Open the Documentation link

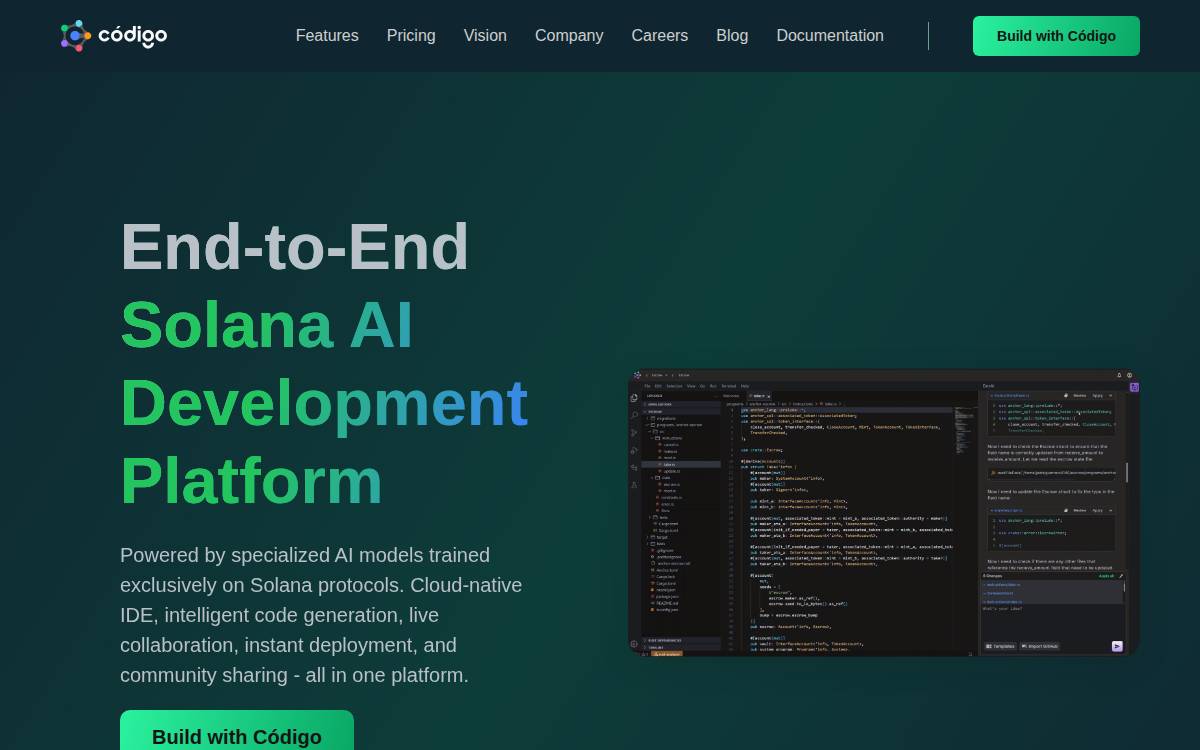point(830,36)
